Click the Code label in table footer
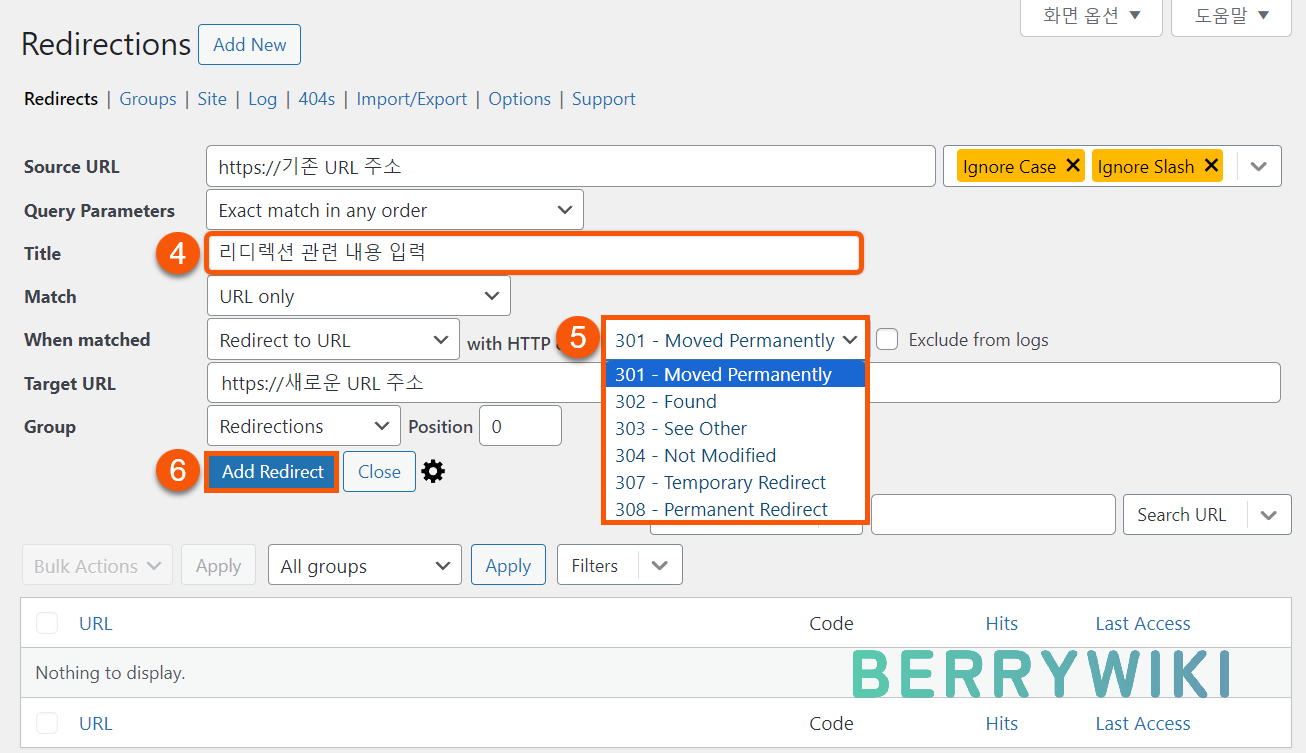 coord(831,723)
